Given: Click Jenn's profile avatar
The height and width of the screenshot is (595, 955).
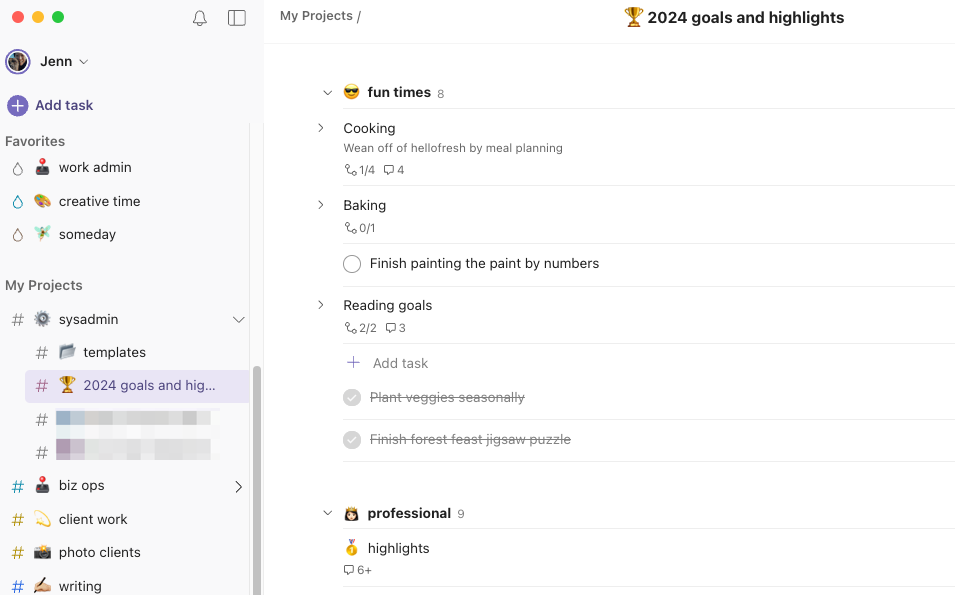Looking at the screenshot, I should [x=18, y=62].
